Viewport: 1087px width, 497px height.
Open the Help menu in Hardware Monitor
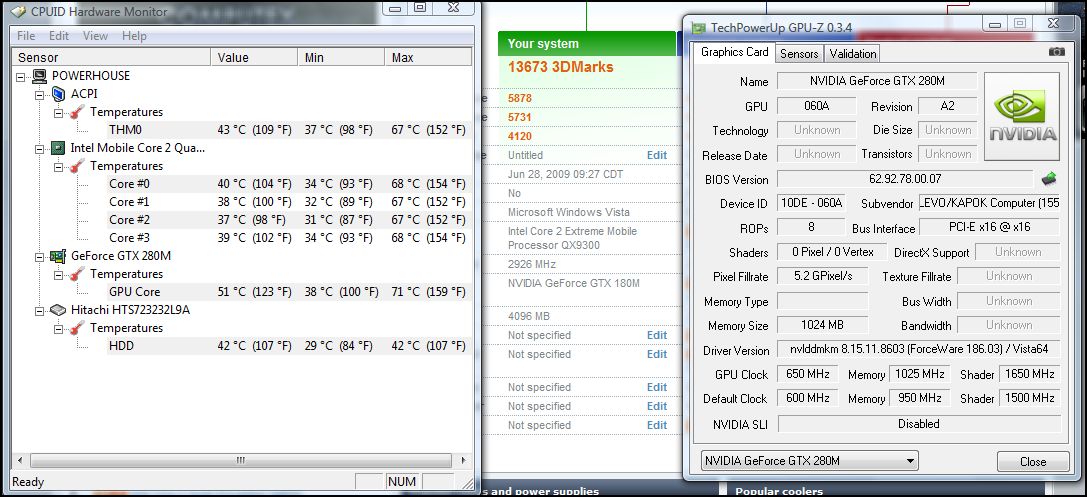pyautogui.click(x=134, y=35)
